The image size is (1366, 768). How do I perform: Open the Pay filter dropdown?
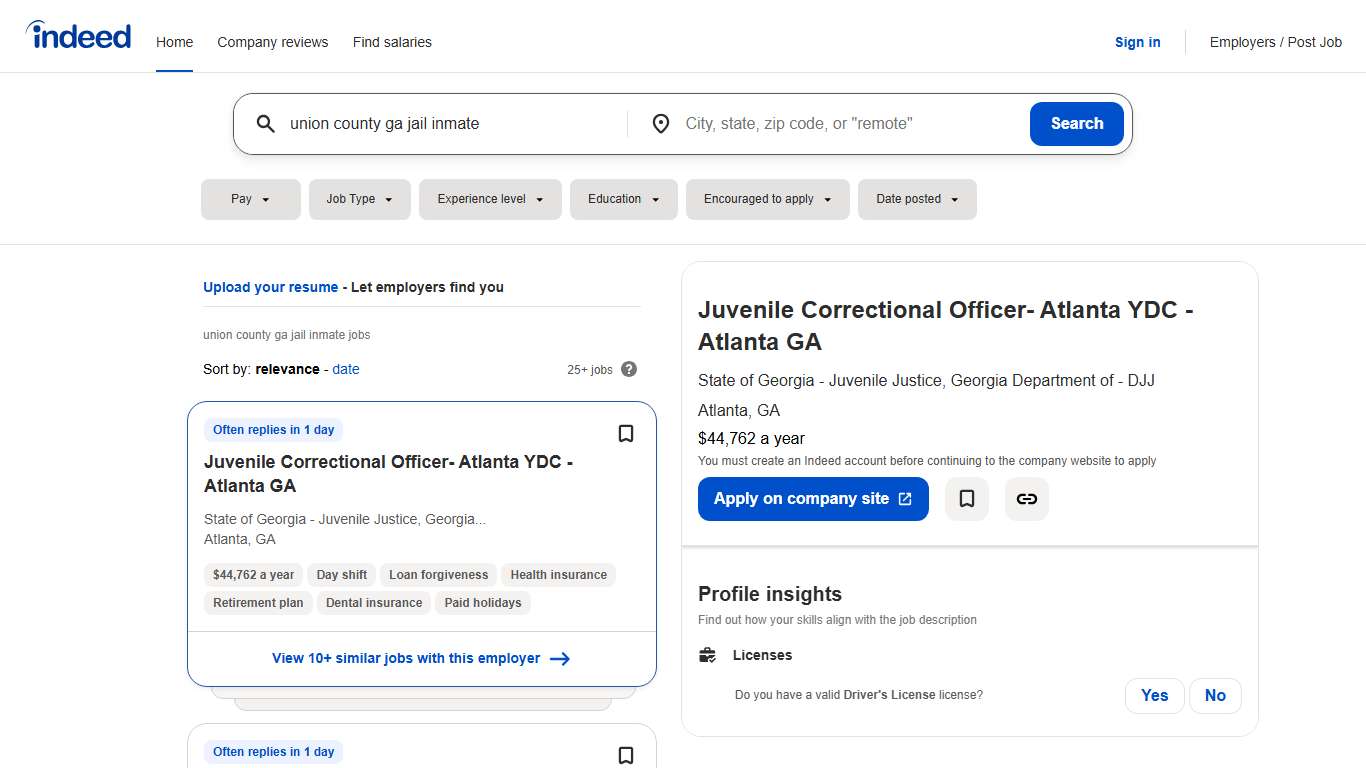coord(250,199)
